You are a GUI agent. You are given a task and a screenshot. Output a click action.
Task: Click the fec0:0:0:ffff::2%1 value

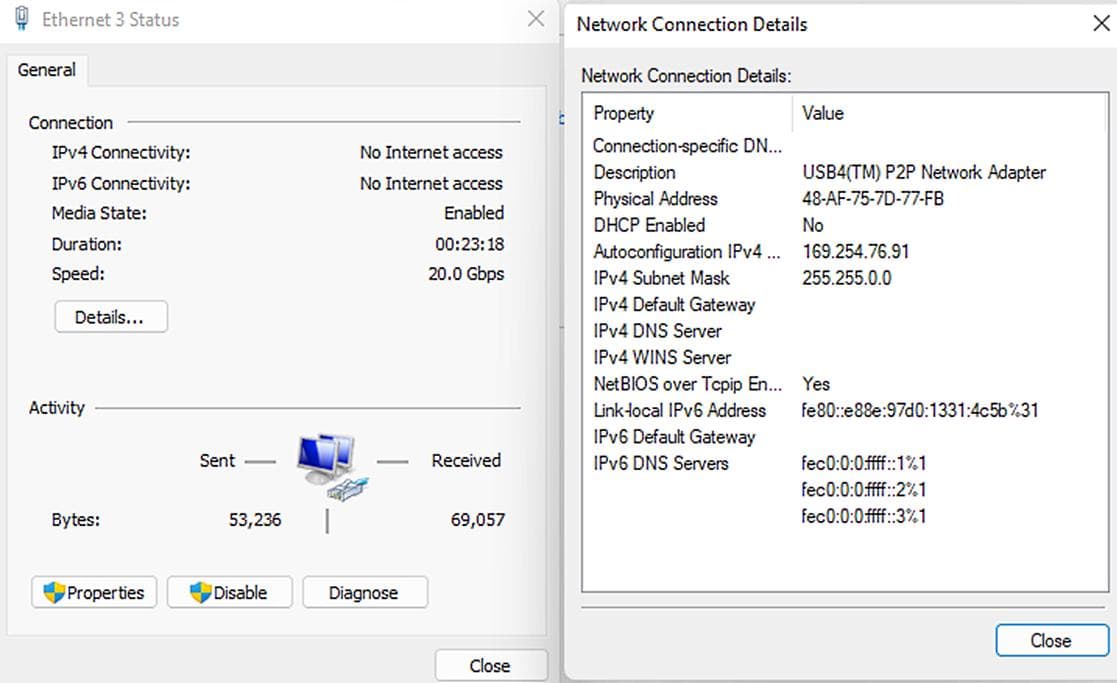tap(863, 489)
